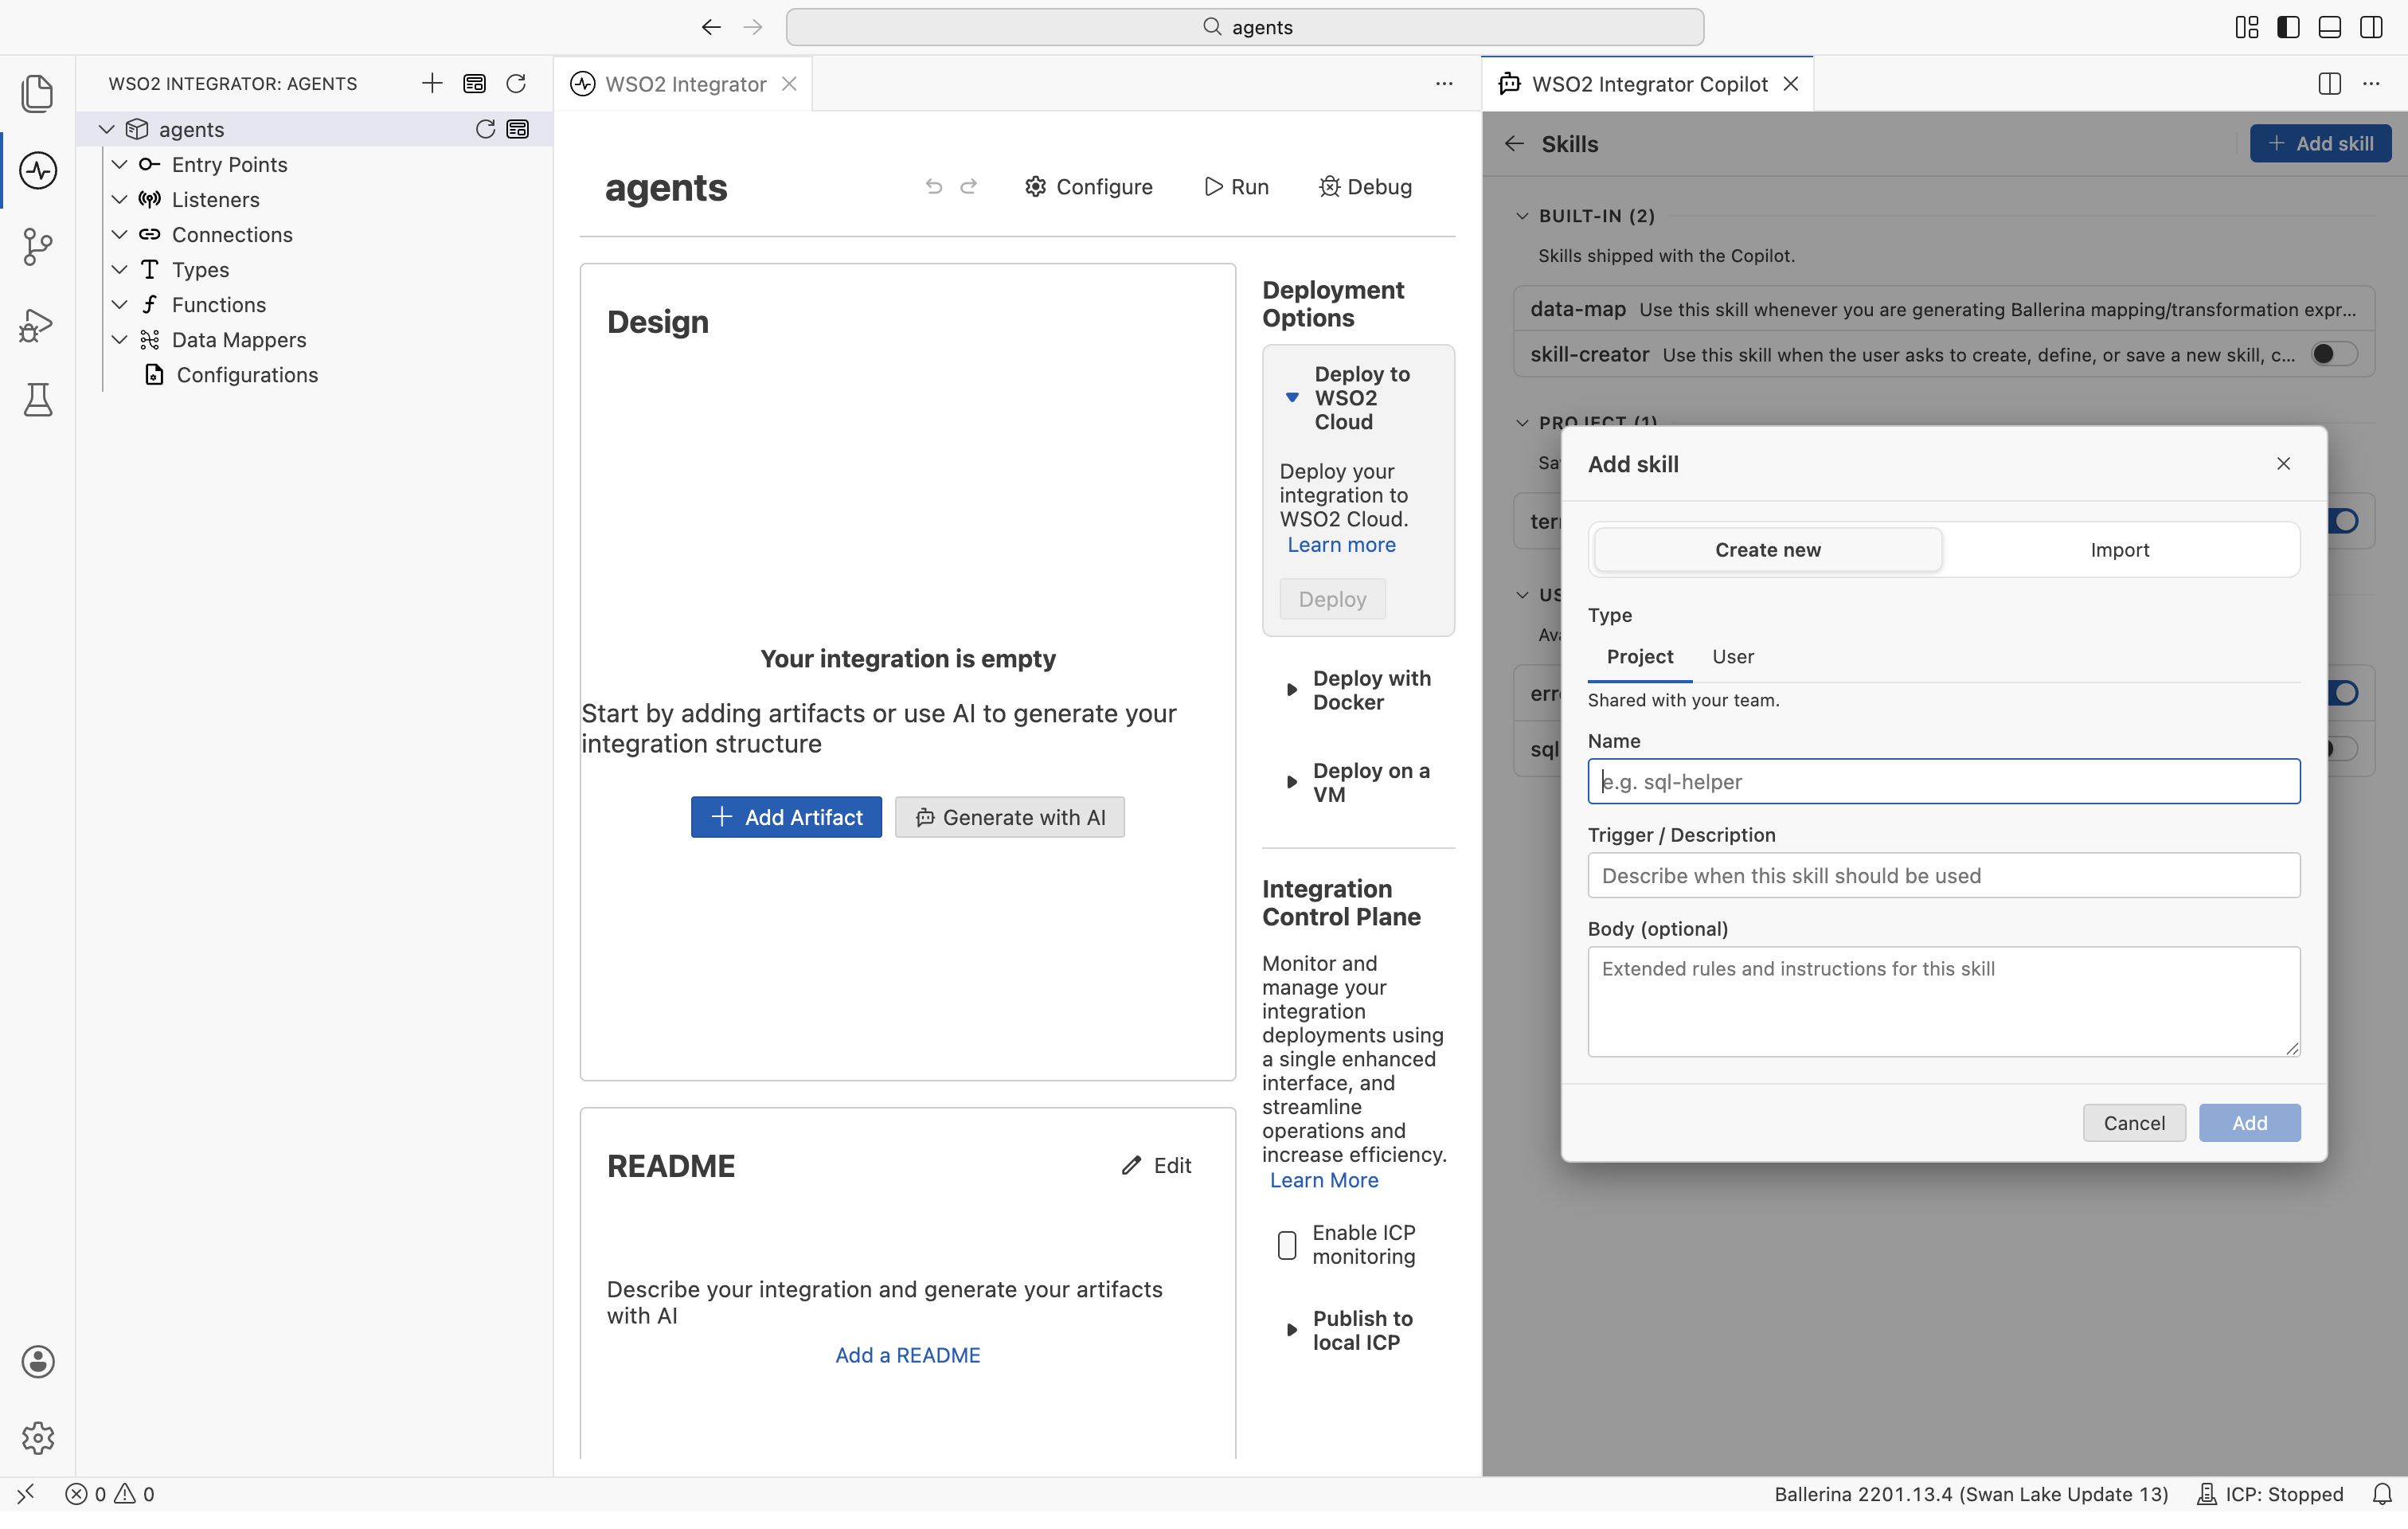The image size is (2408, 1529).
Task: Click the remote window icon in status bar
Action: point(25,1493)
